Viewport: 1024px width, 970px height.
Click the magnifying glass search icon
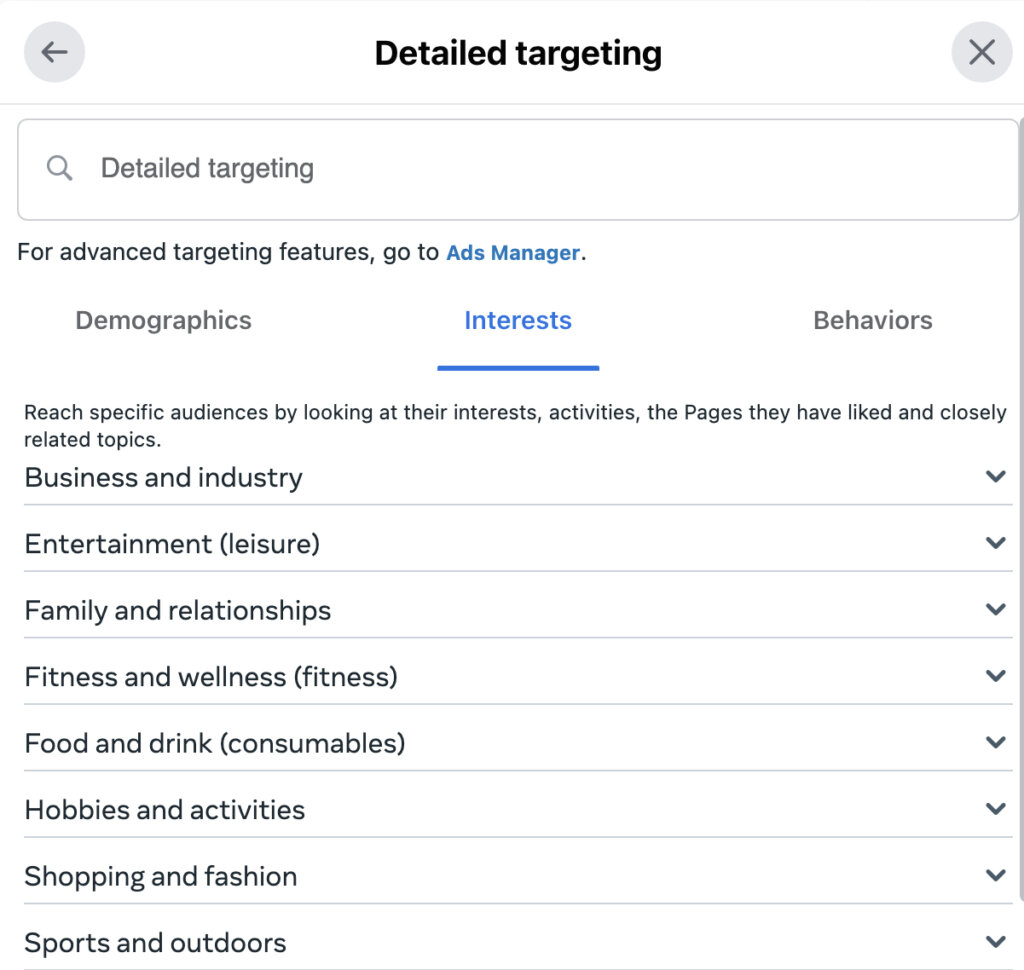click(x=58, y=167)
